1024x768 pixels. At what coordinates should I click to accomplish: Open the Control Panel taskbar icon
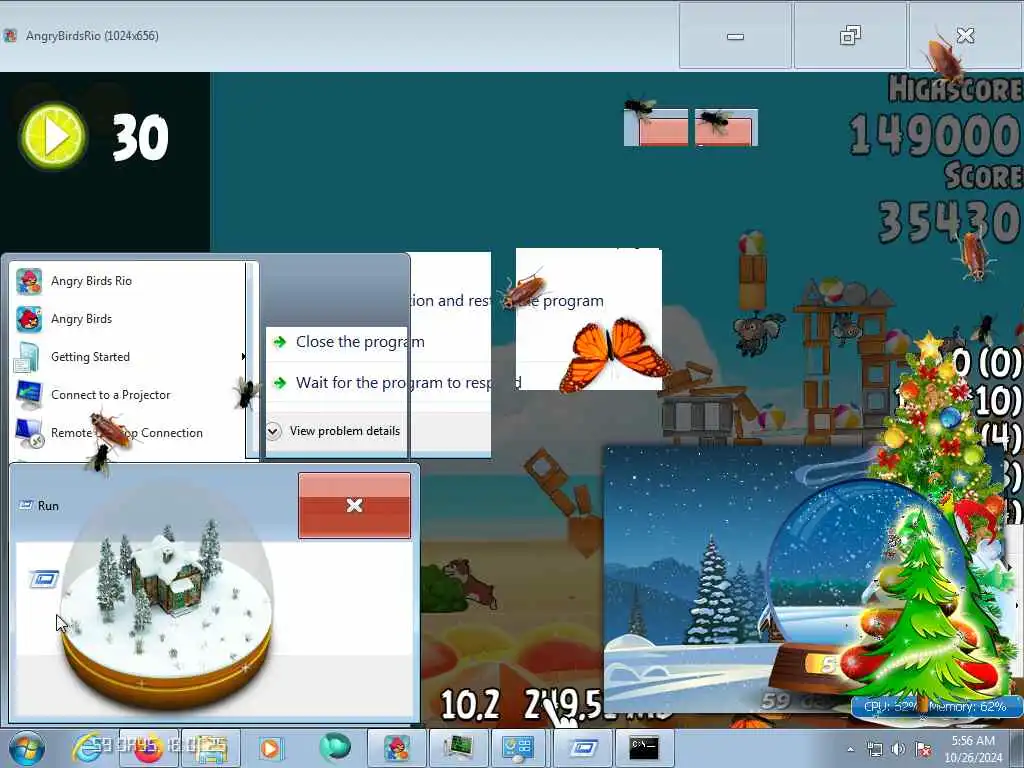coord(519,748)
